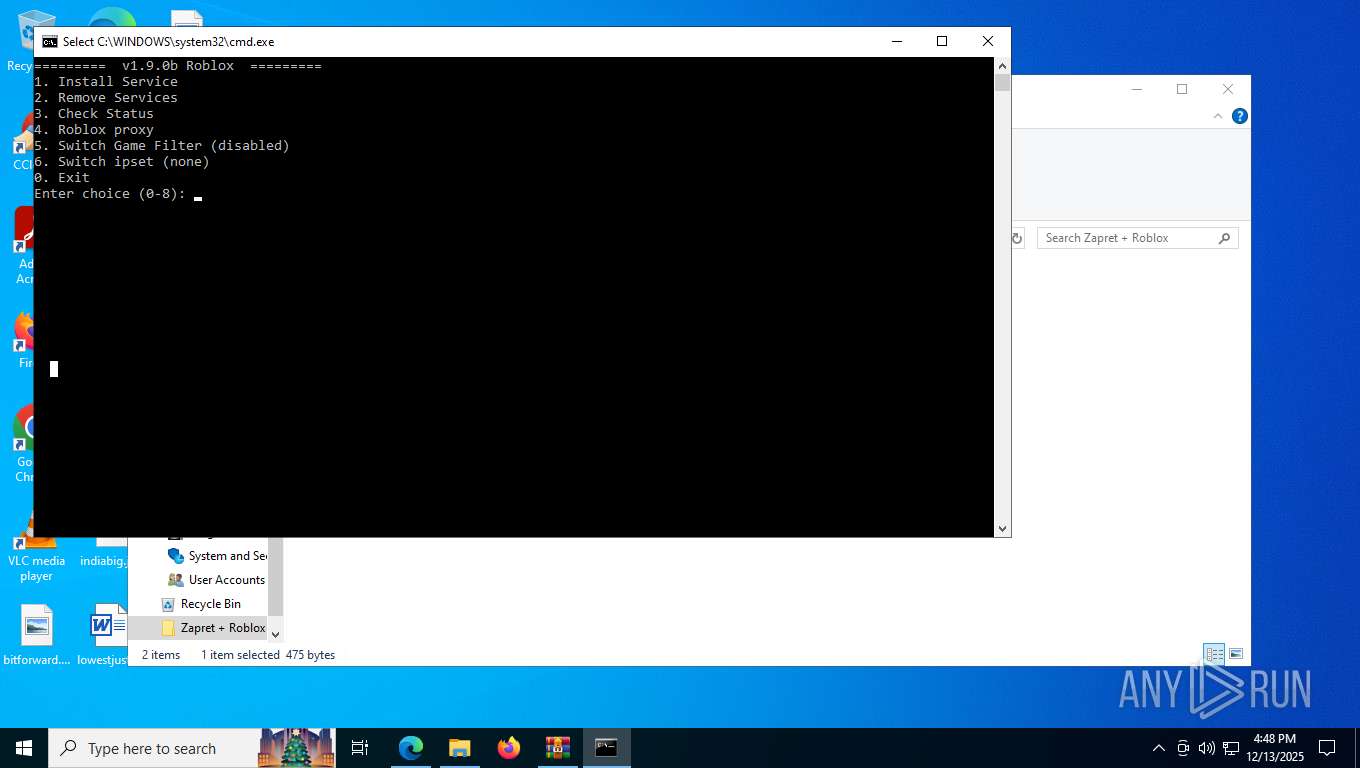Click the "0. Exit" line
Screen dimensions: 1360x768
click(x=62, y=178)
